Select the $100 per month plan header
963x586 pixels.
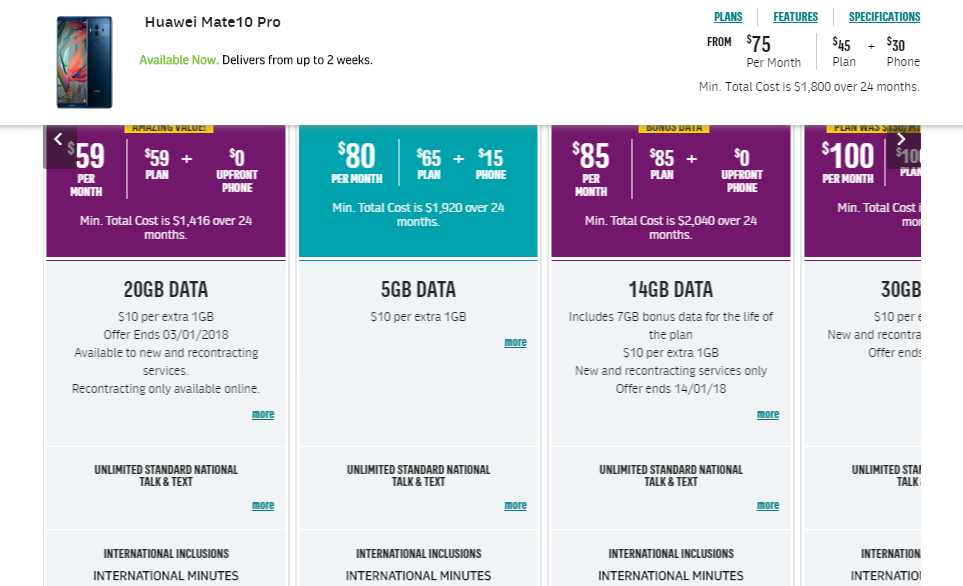[862, 191]
